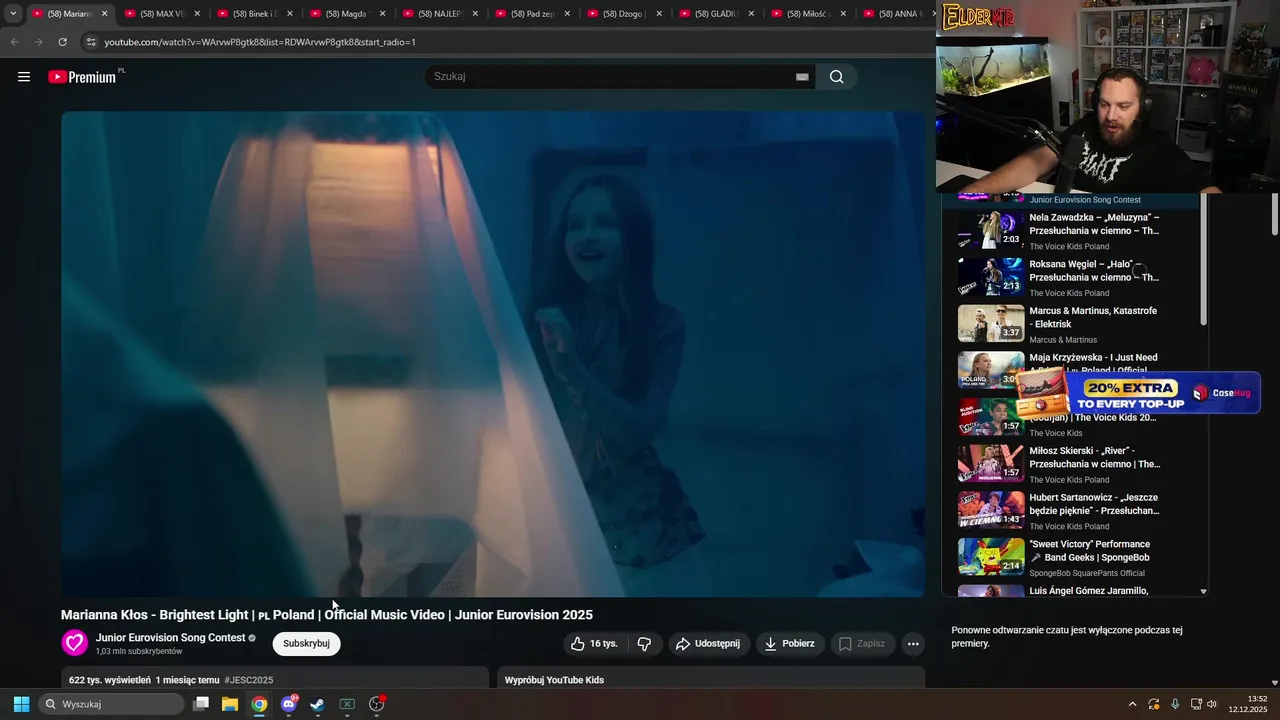
Task: Open the OBS icon in the taskbar
Action: [377, 704]
